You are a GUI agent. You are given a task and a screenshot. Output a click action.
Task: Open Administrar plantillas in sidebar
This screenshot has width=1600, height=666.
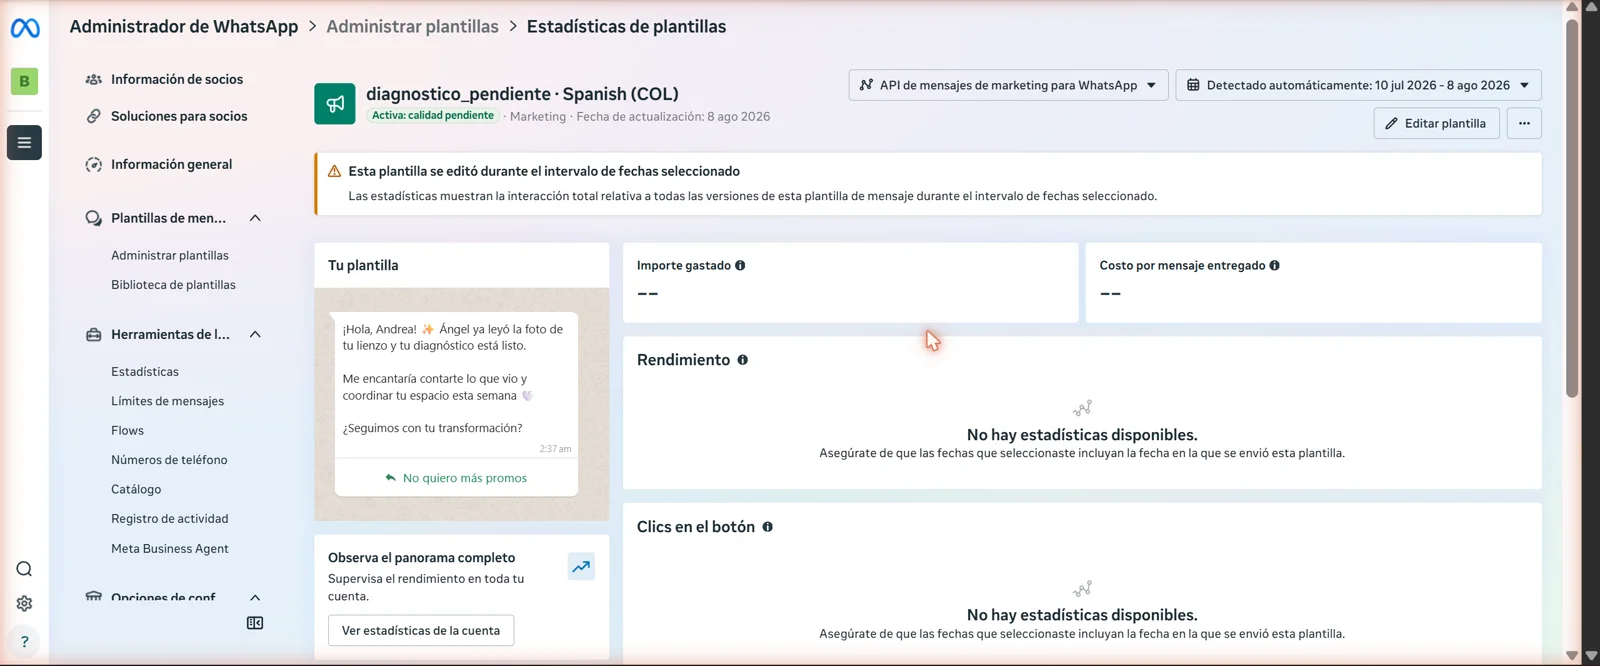click(170, 255)
